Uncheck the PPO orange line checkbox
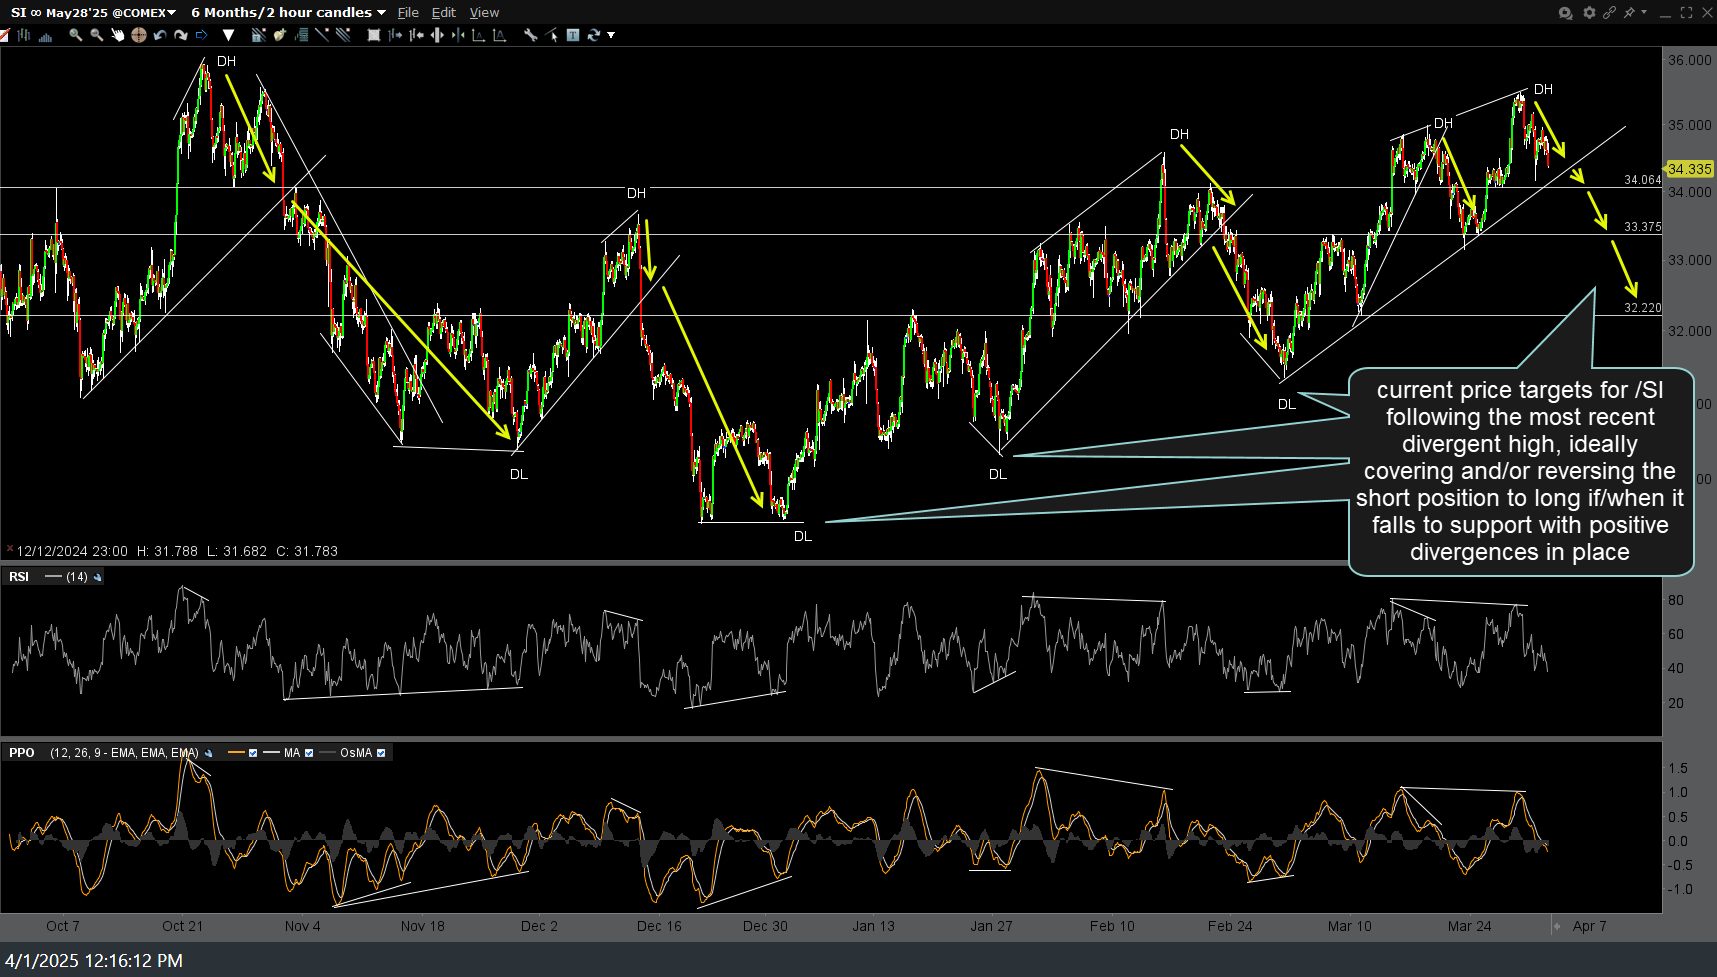This screenshot has width=1717, height=977. click(x=253, y=753)
